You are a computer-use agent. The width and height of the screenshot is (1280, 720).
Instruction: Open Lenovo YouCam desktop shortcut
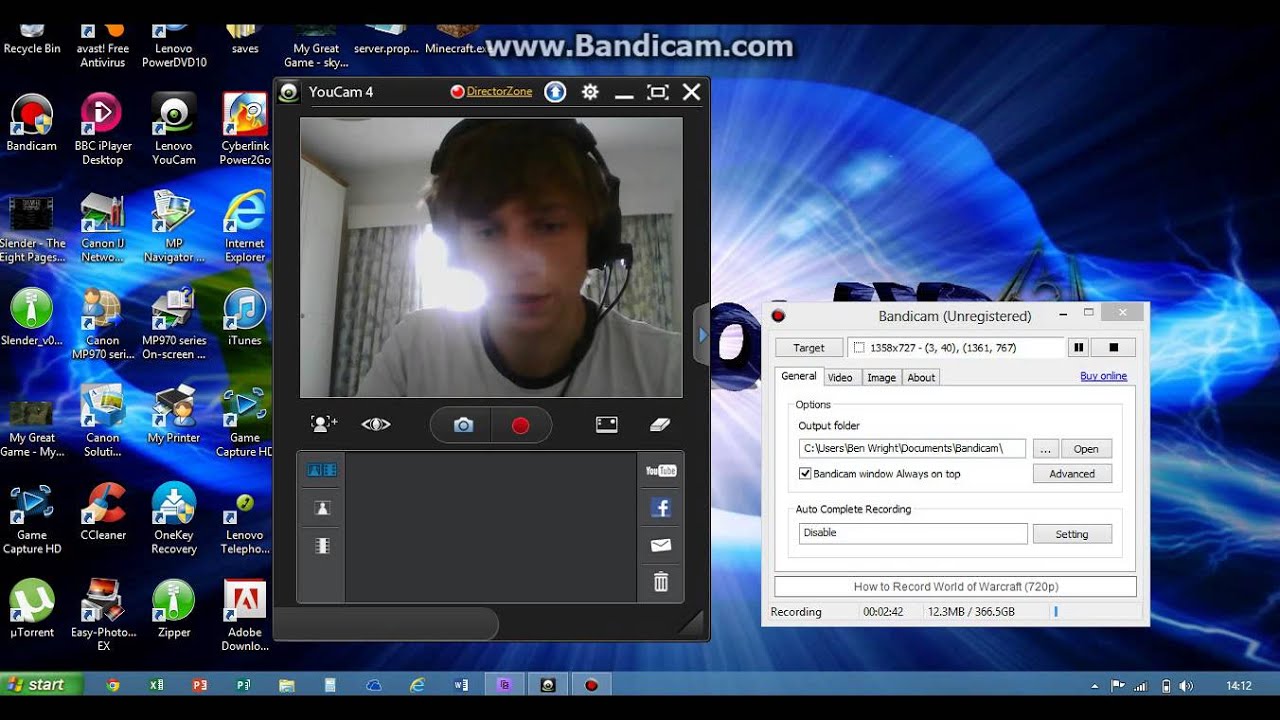pos(174,129)
